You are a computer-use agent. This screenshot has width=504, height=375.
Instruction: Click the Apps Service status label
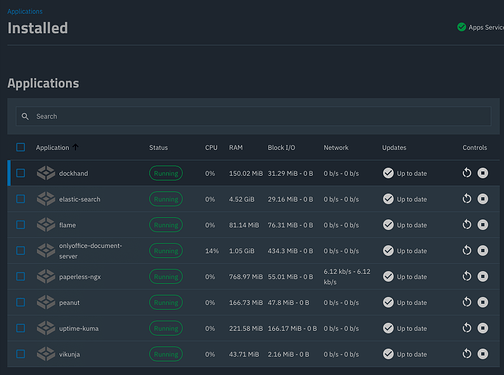[x=486, y=27]
